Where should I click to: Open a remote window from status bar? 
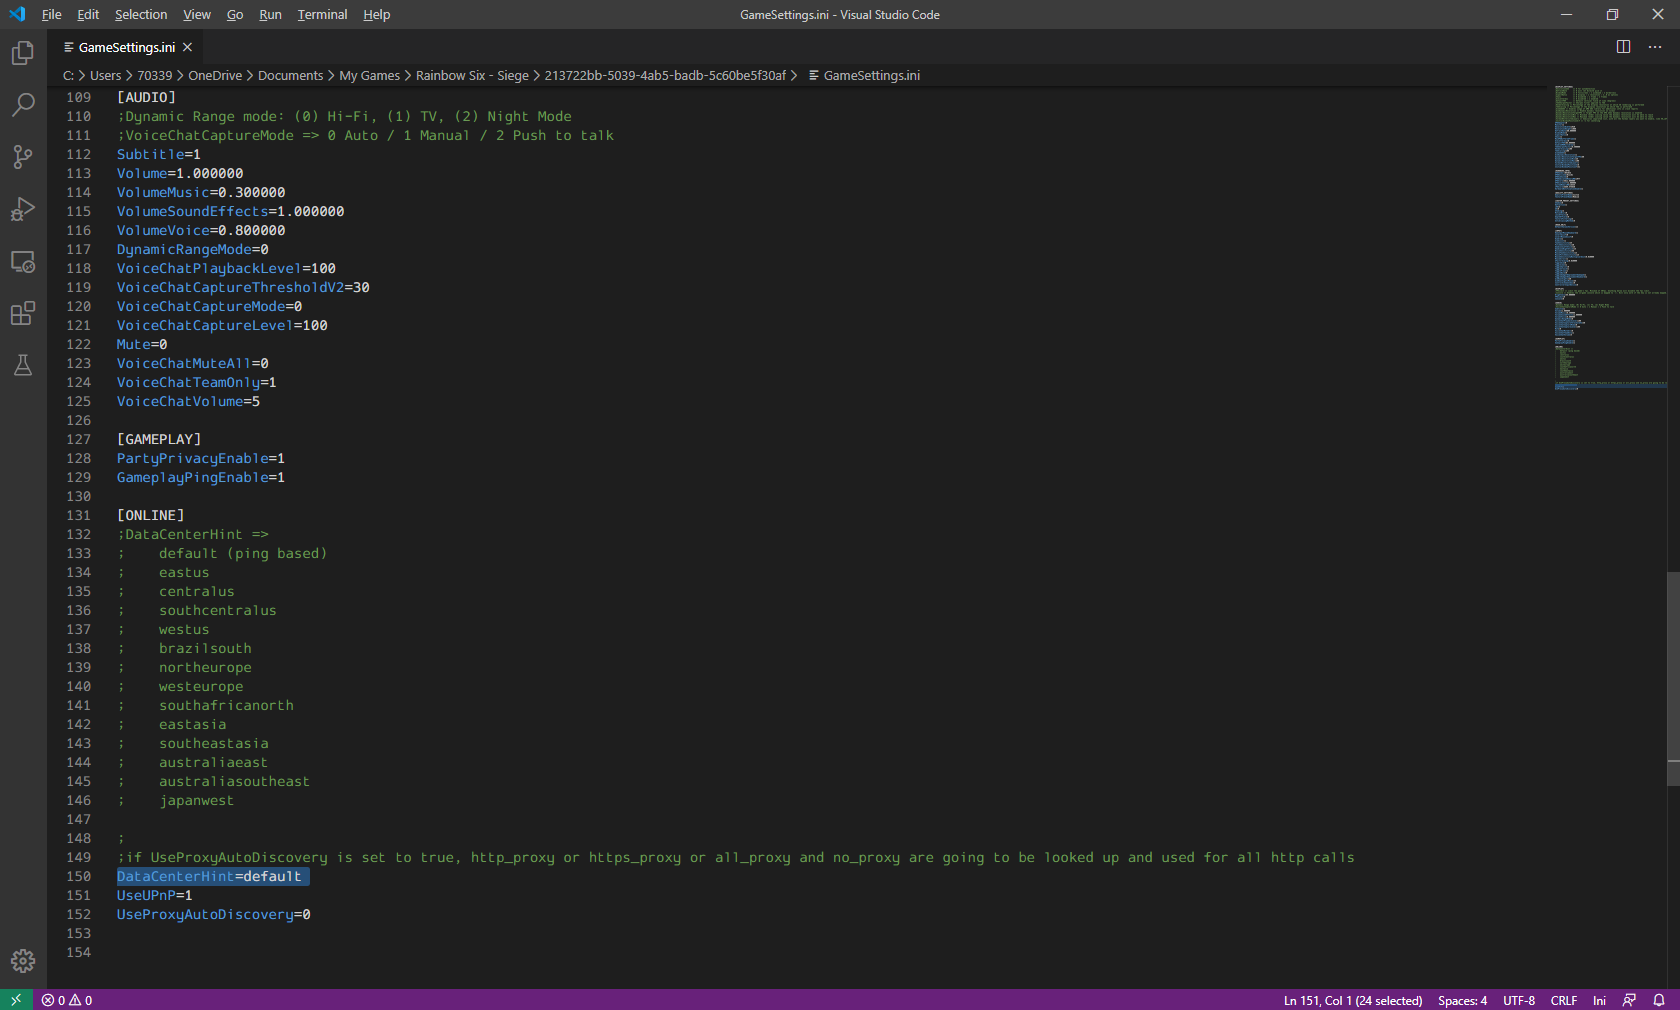pos(16,1000)
